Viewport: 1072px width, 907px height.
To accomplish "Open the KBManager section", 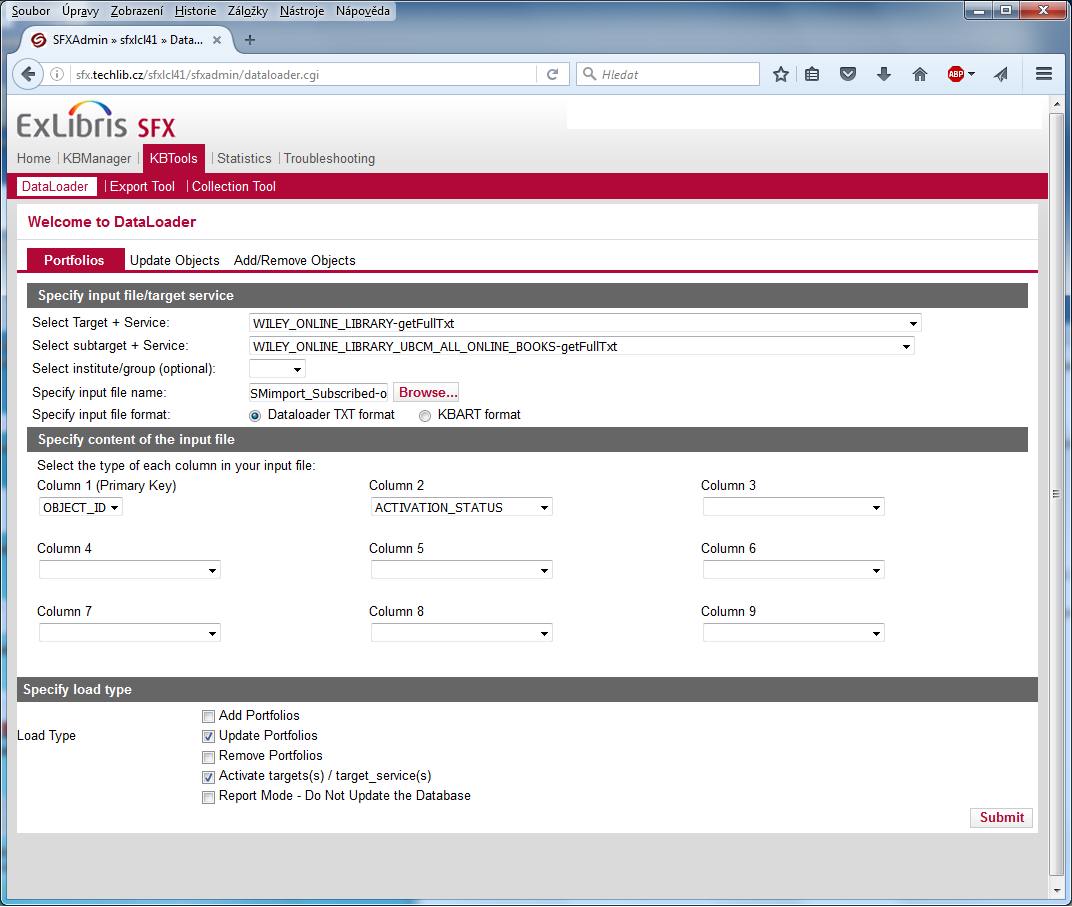I will tap(97, 159).
